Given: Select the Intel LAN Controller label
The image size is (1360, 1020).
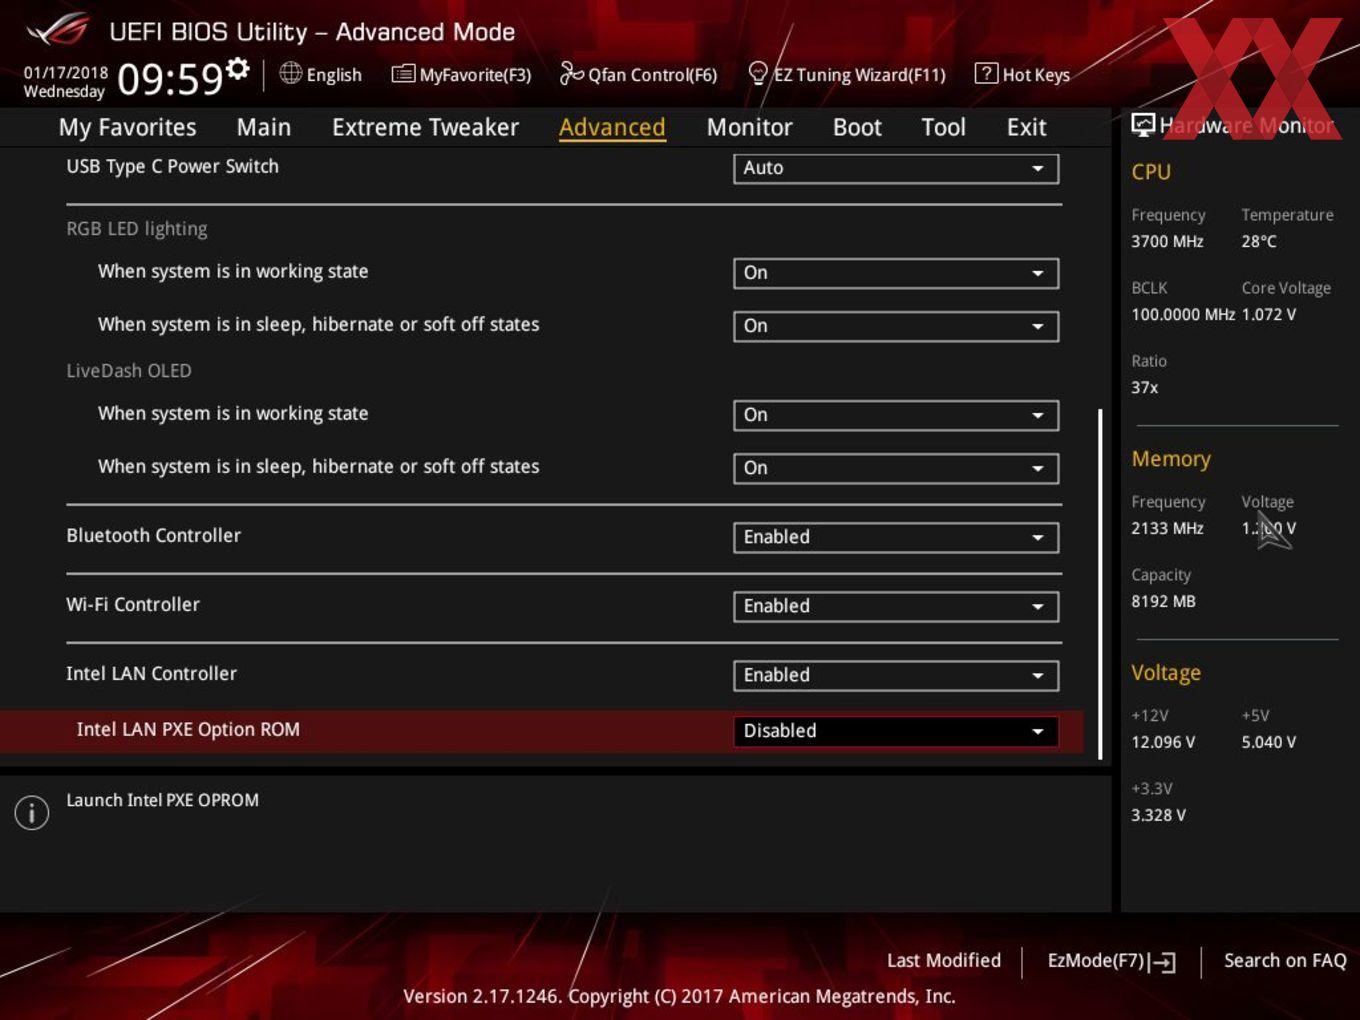Looking at the screenshot, I should point(151,673).
